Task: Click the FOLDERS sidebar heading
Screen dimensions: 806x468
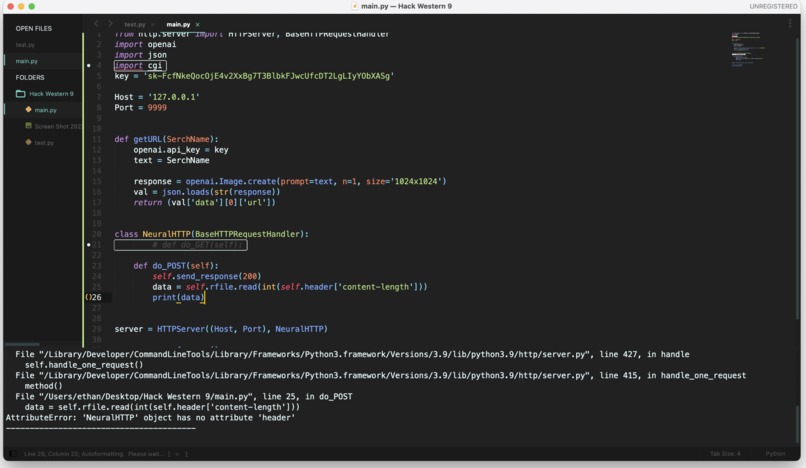Action: pyautogui.click(x=30, y=77)
